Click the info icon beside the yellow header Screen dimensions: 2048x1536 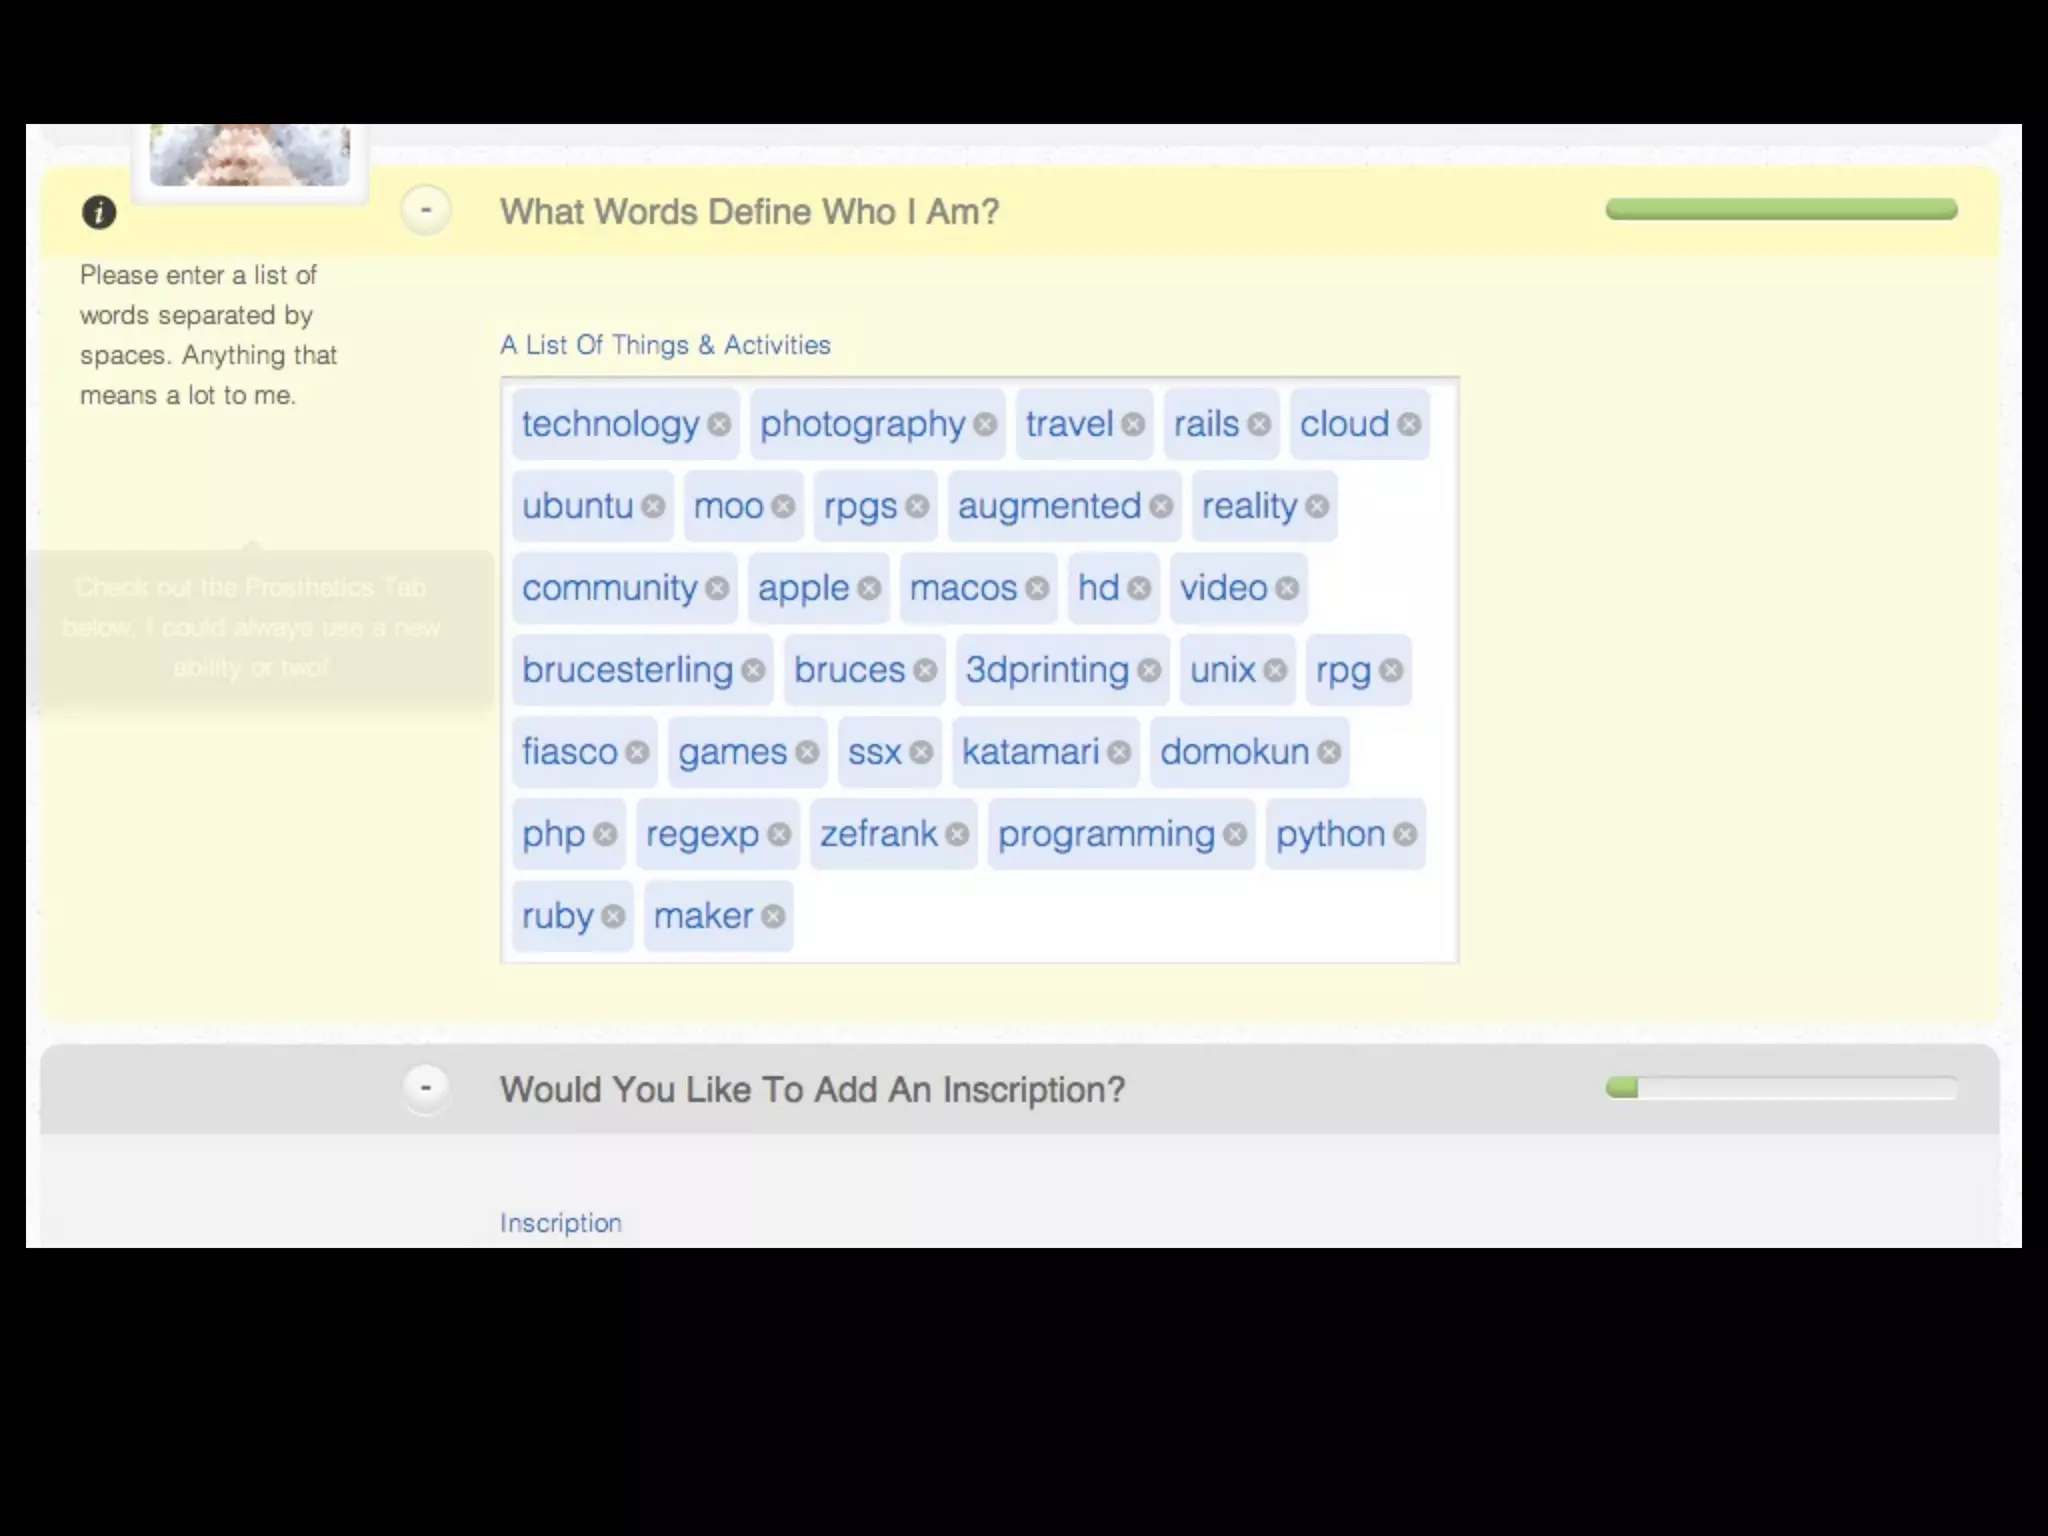point(99,212)
